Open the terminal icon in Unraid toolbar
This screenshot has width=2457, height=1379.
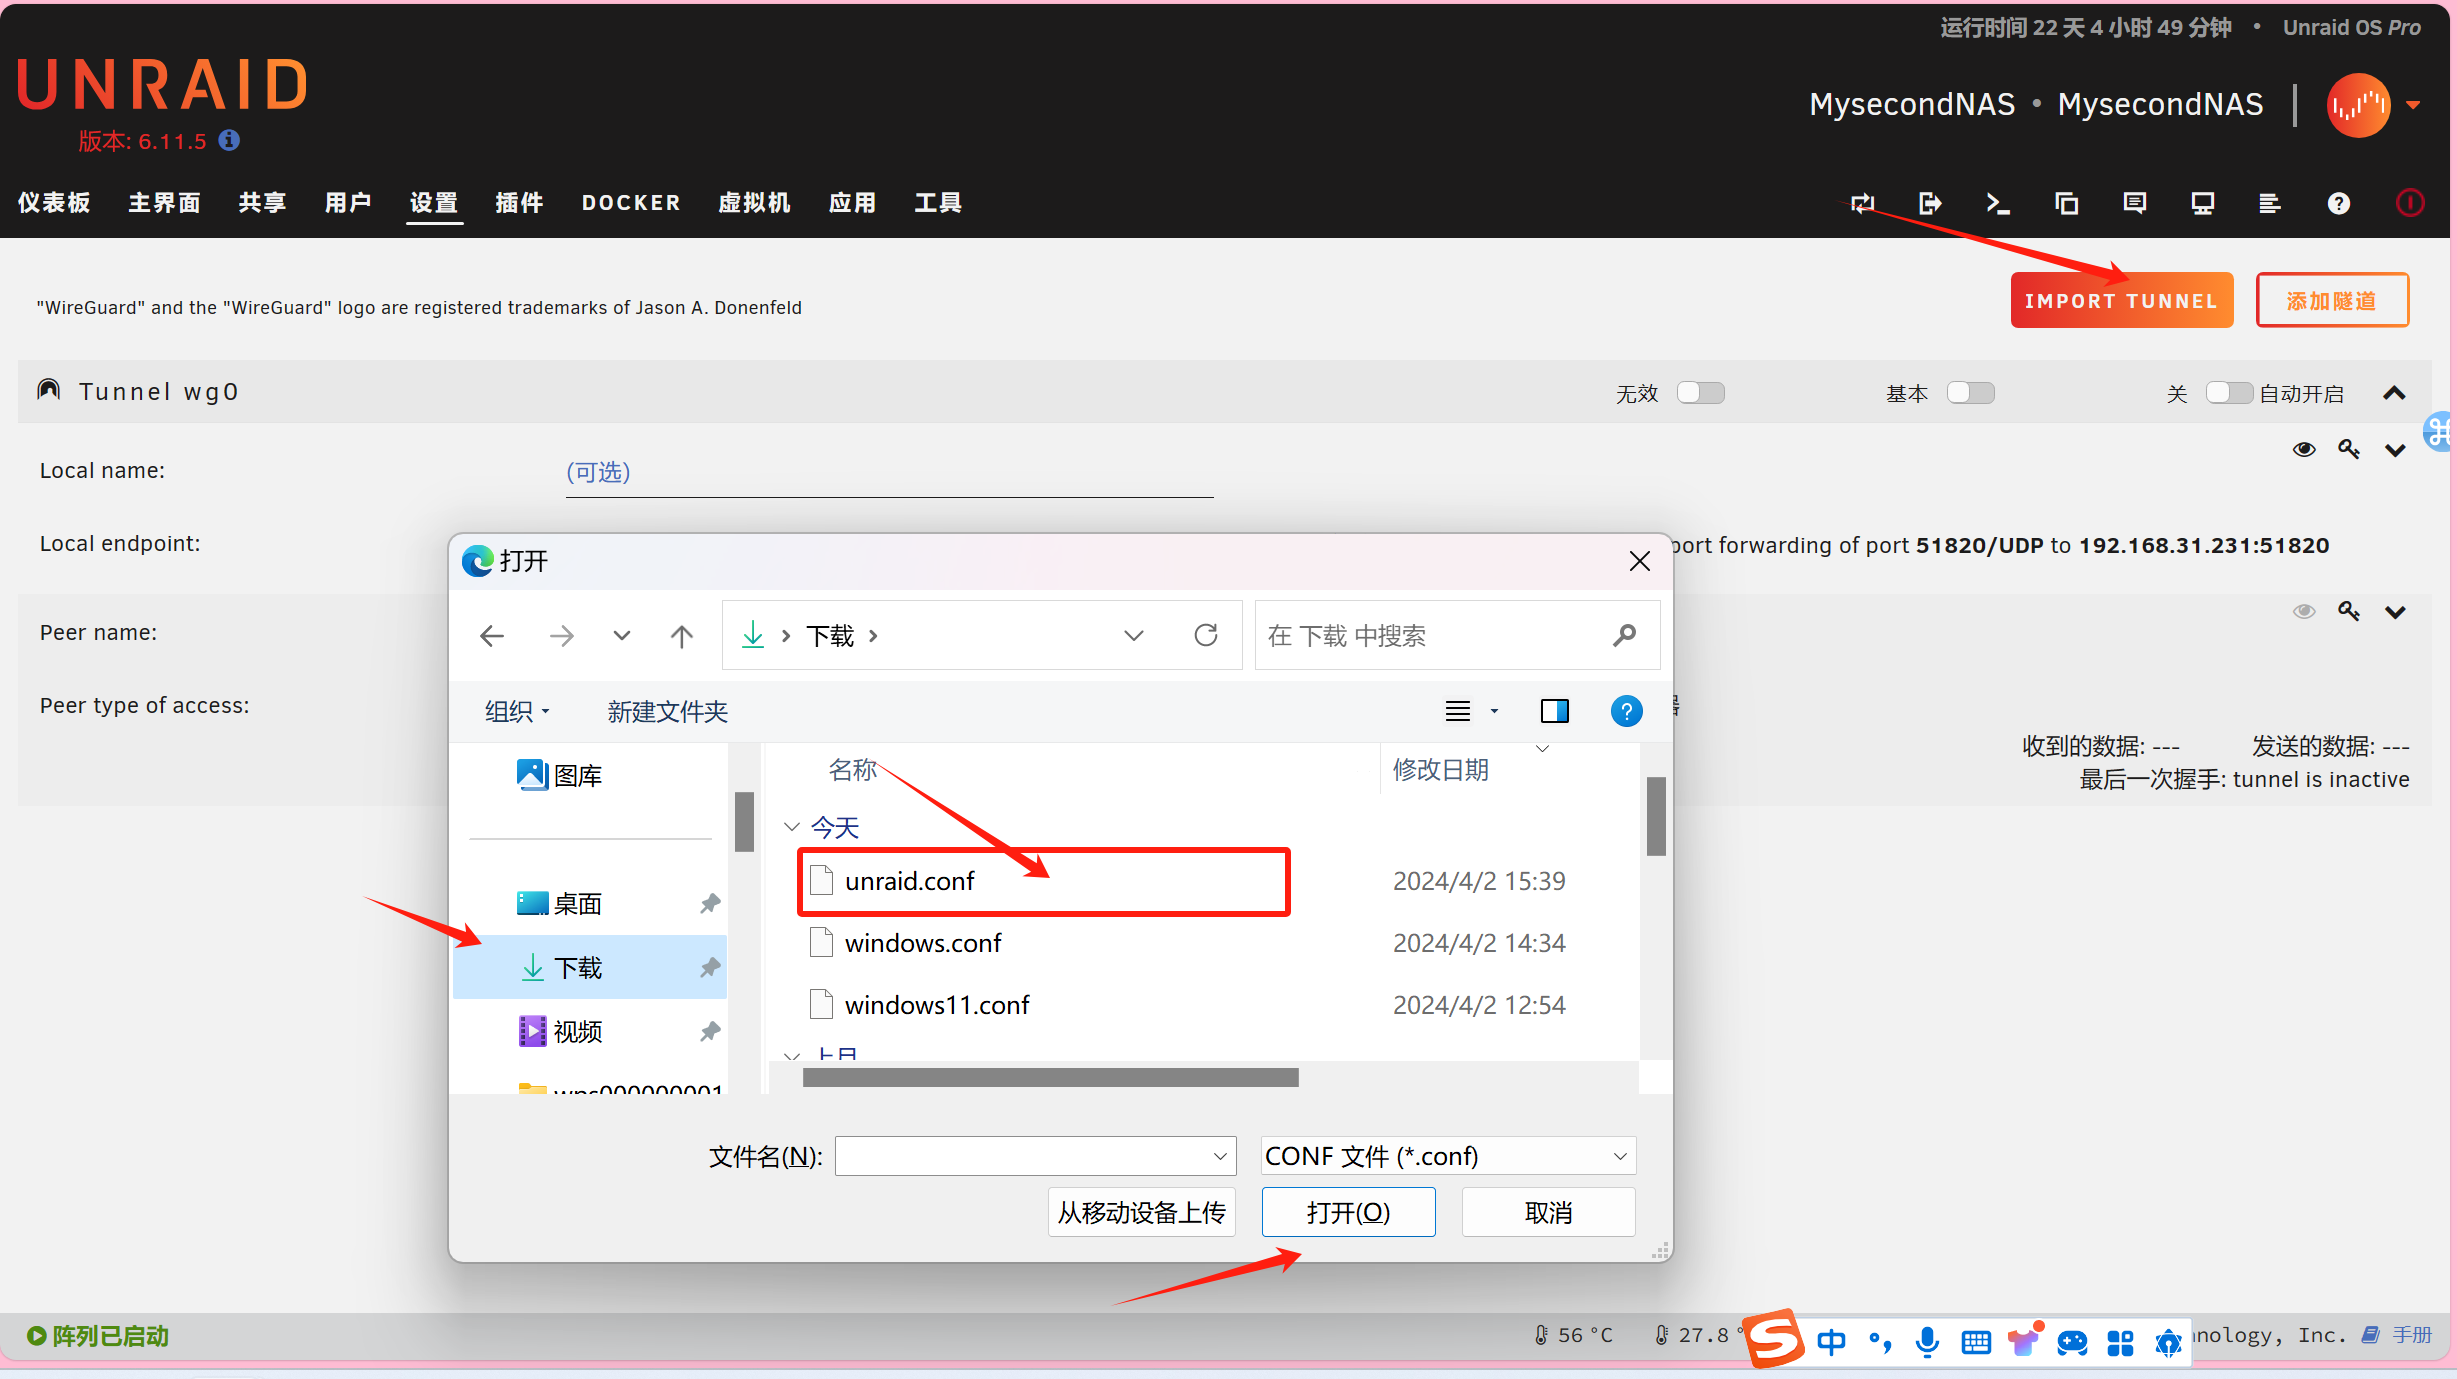tap(1997, 203)
